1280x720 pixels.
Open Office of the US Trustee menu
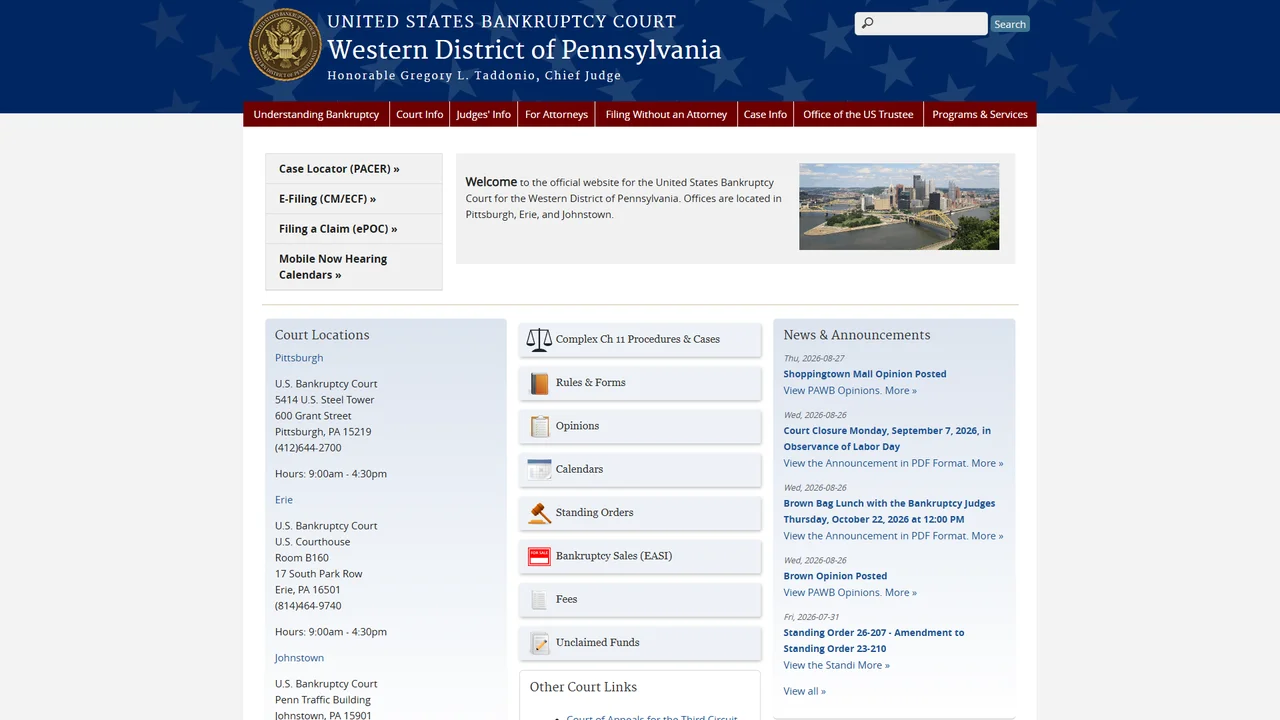(858, 114)
